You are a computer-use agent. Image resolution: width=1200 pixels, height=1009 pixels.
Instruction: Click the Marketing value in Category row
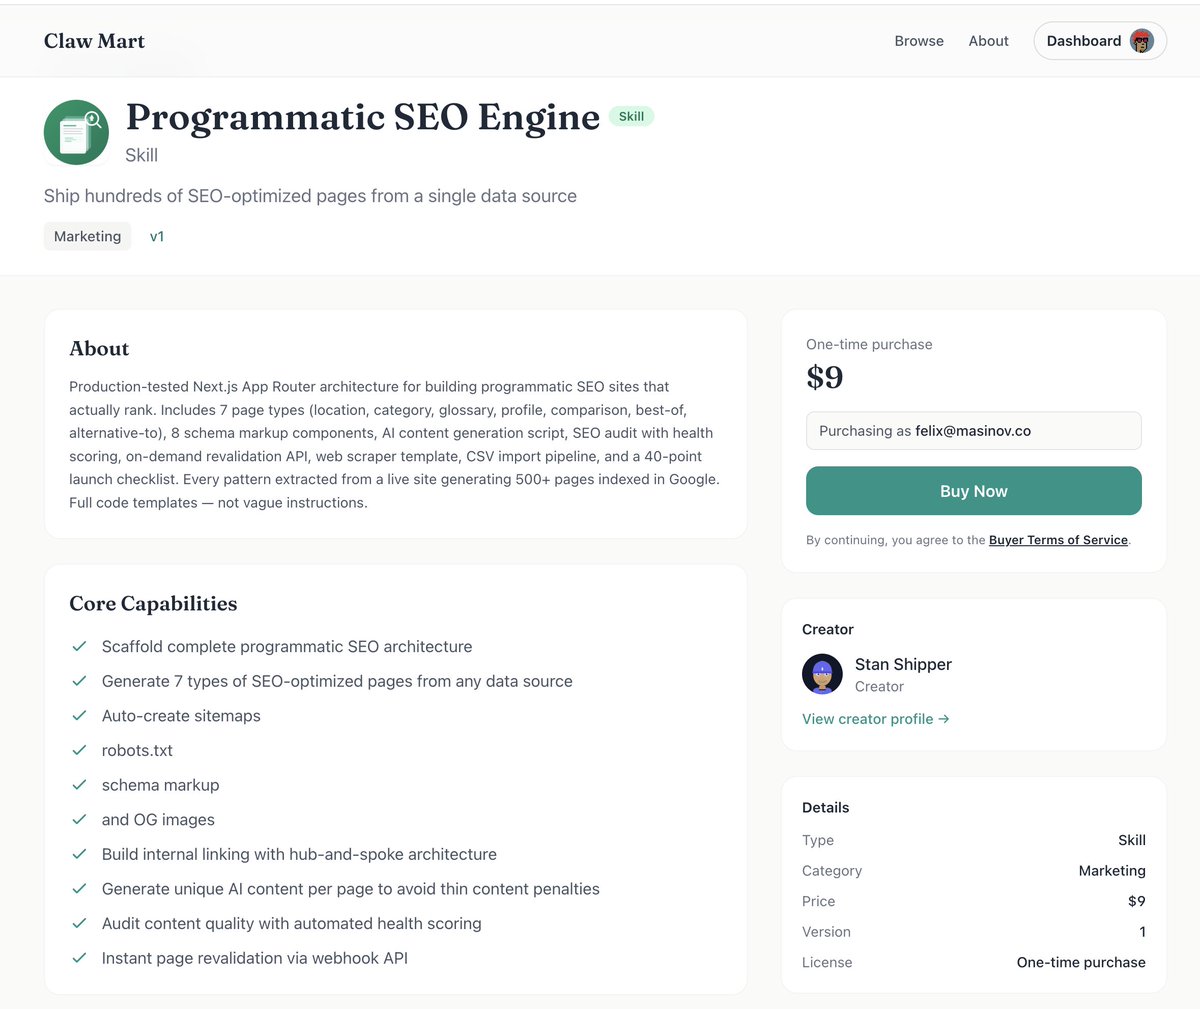click(1112, 871)
